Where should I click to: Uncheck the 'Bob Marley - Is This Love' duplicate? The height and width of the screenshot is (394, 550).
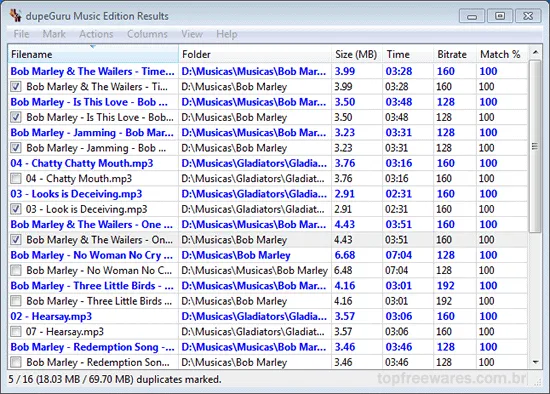pyautogui.click(x=16, y=117)
